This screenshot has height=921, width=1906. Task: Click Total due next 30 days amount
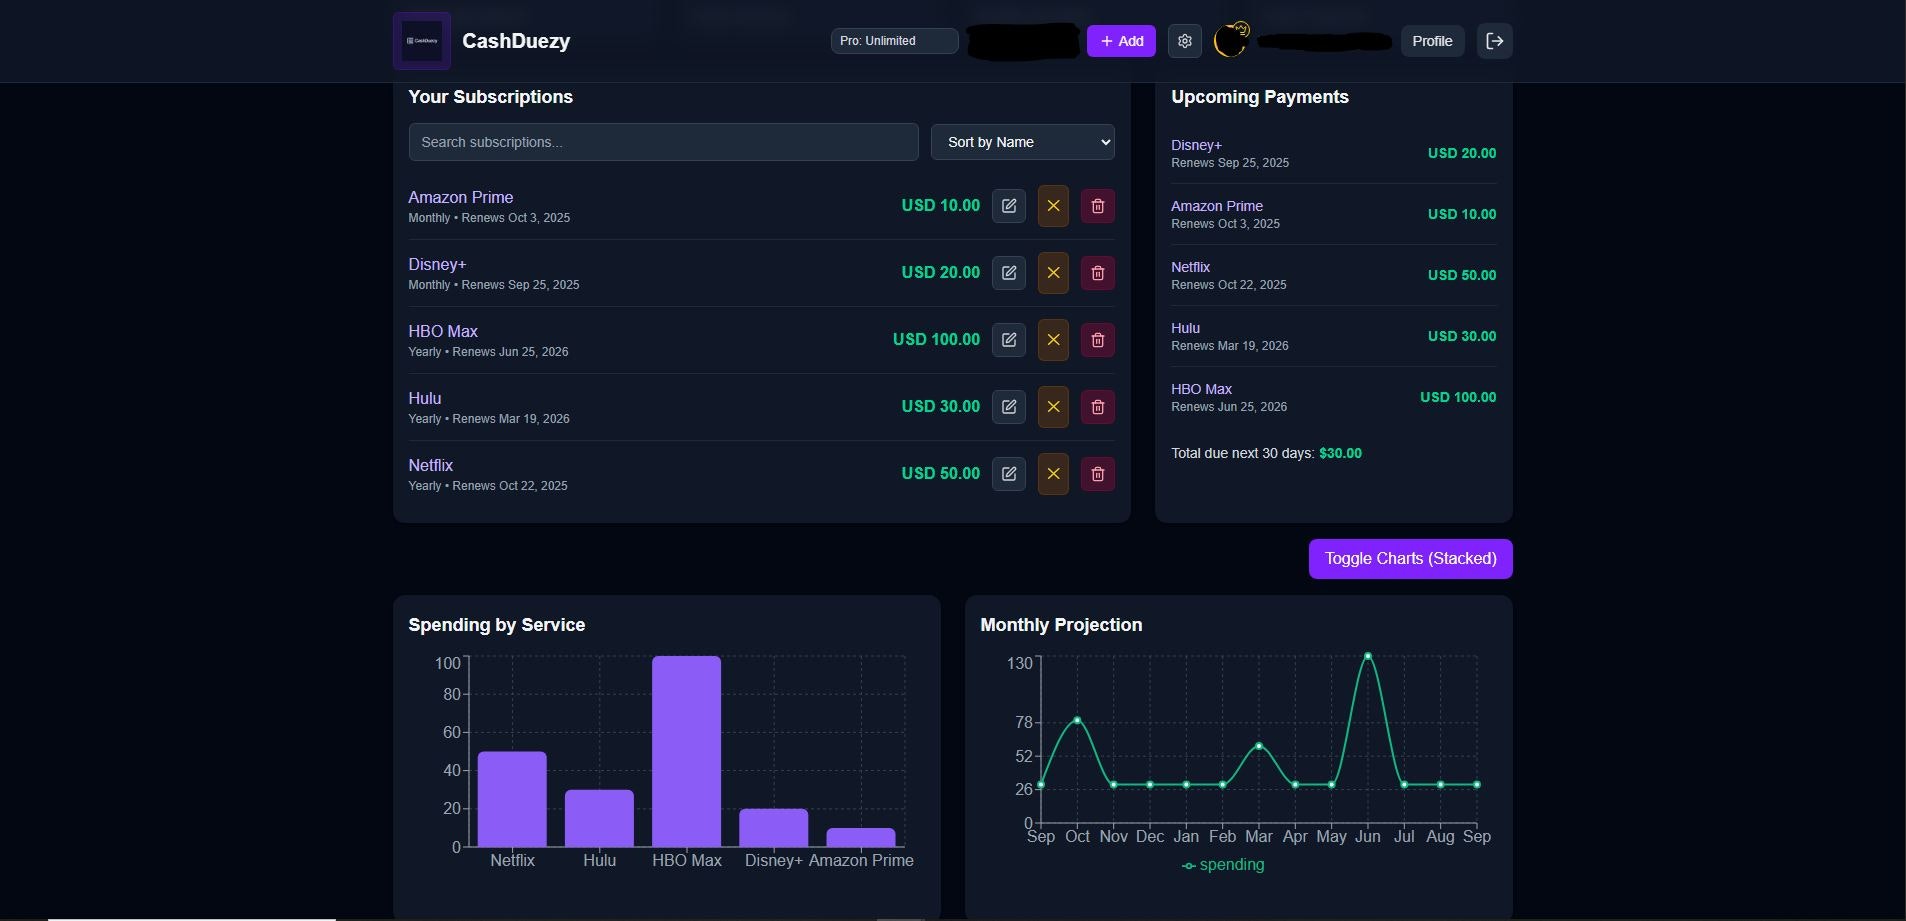pos(1340,453)
